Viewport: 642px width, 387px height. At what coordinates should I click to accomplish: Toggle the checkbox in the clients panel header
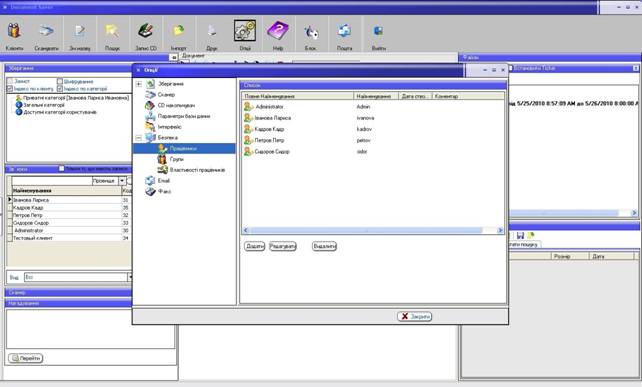pos(61,168)
